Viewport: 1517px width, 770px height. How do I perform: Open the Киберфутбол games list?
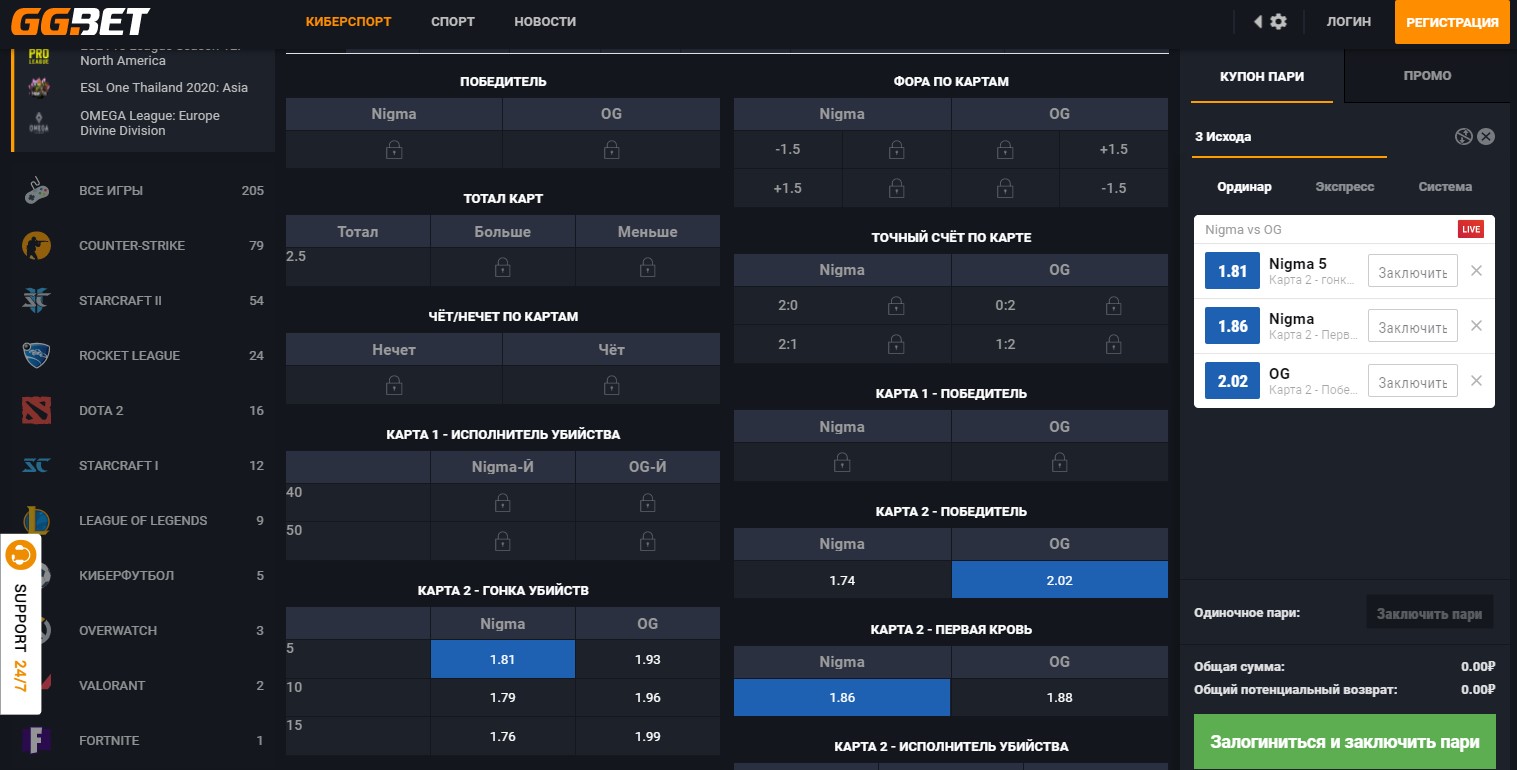point(143,575)
